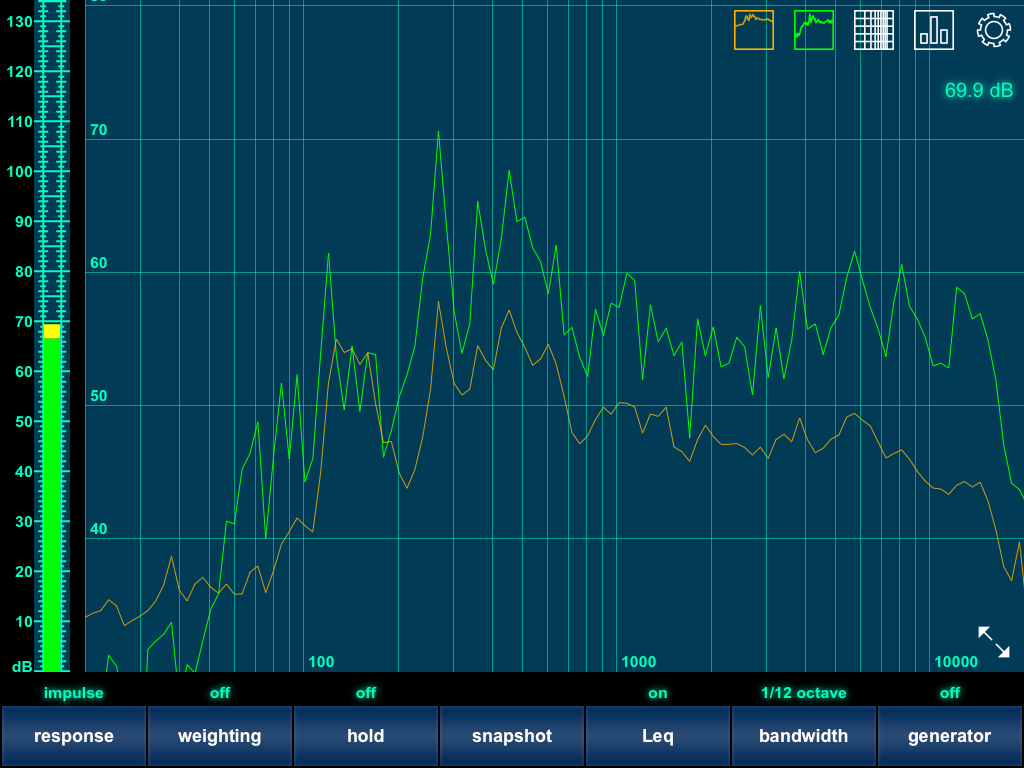Switch to the bar chart view icon
The height and width of the screenshot is (768, 1024).
click(x=934, y=30)
